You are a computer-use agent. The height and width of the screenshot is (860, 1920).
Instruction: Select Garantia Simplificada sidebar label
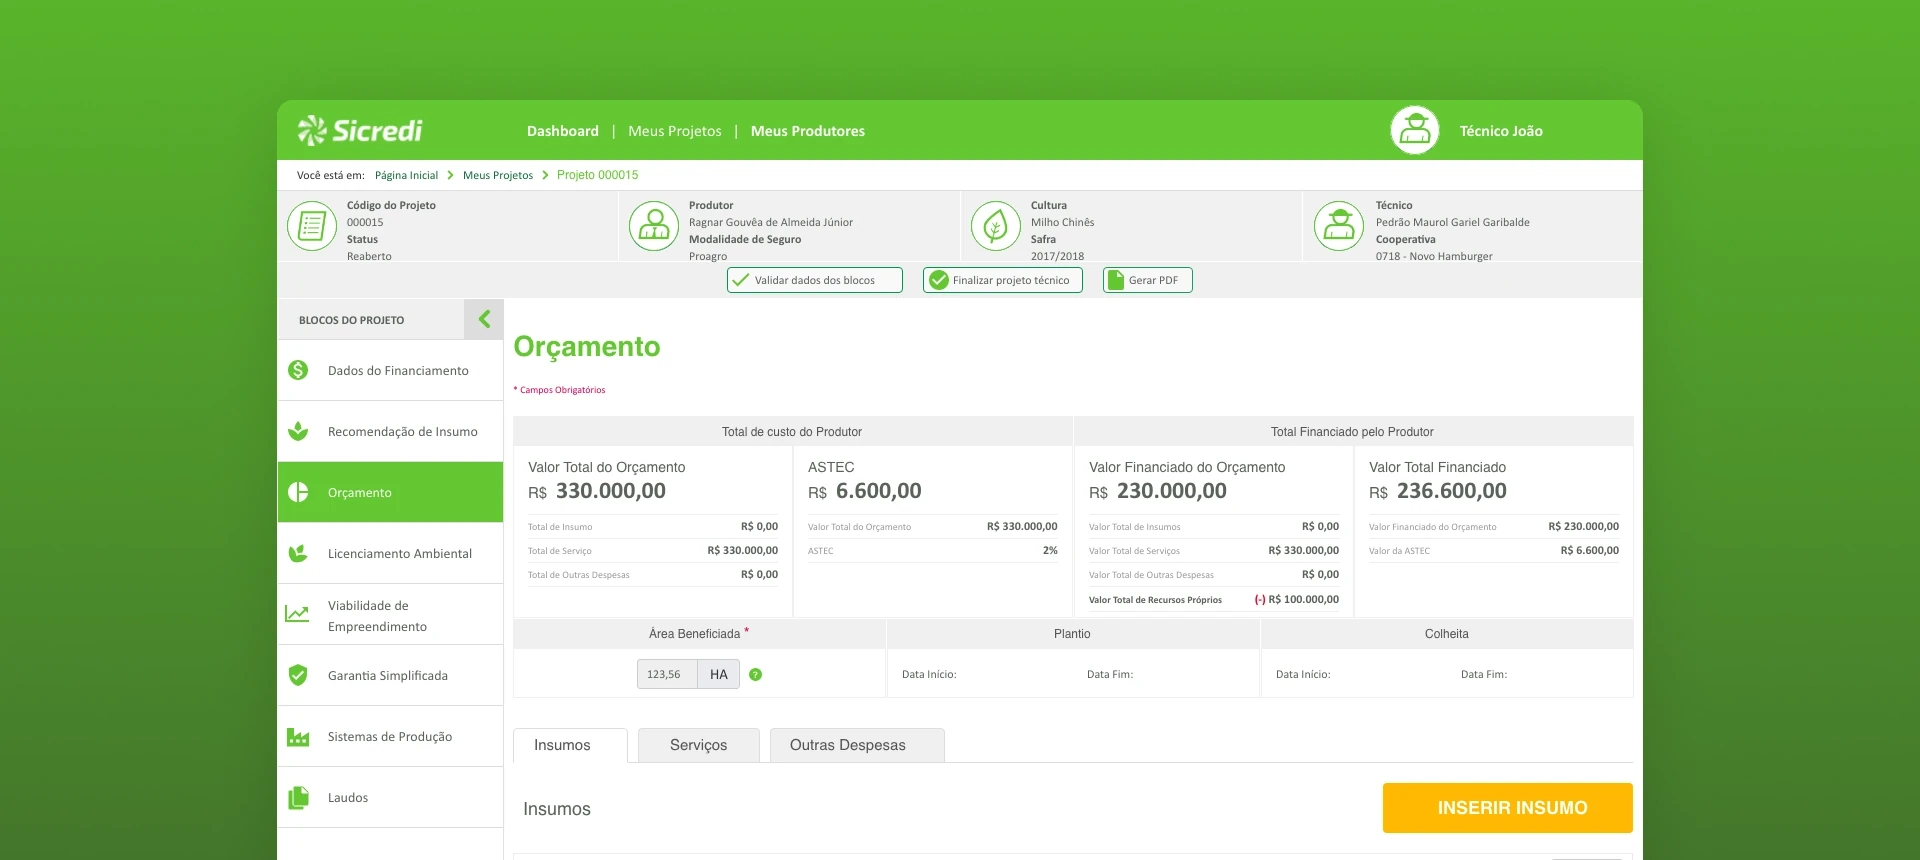pos(388,675)
